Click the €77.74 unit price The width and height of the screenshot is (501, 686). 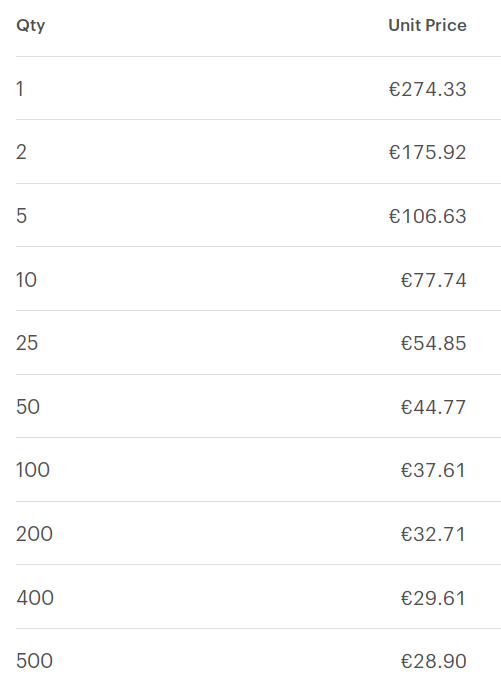(x=434, y=280)
